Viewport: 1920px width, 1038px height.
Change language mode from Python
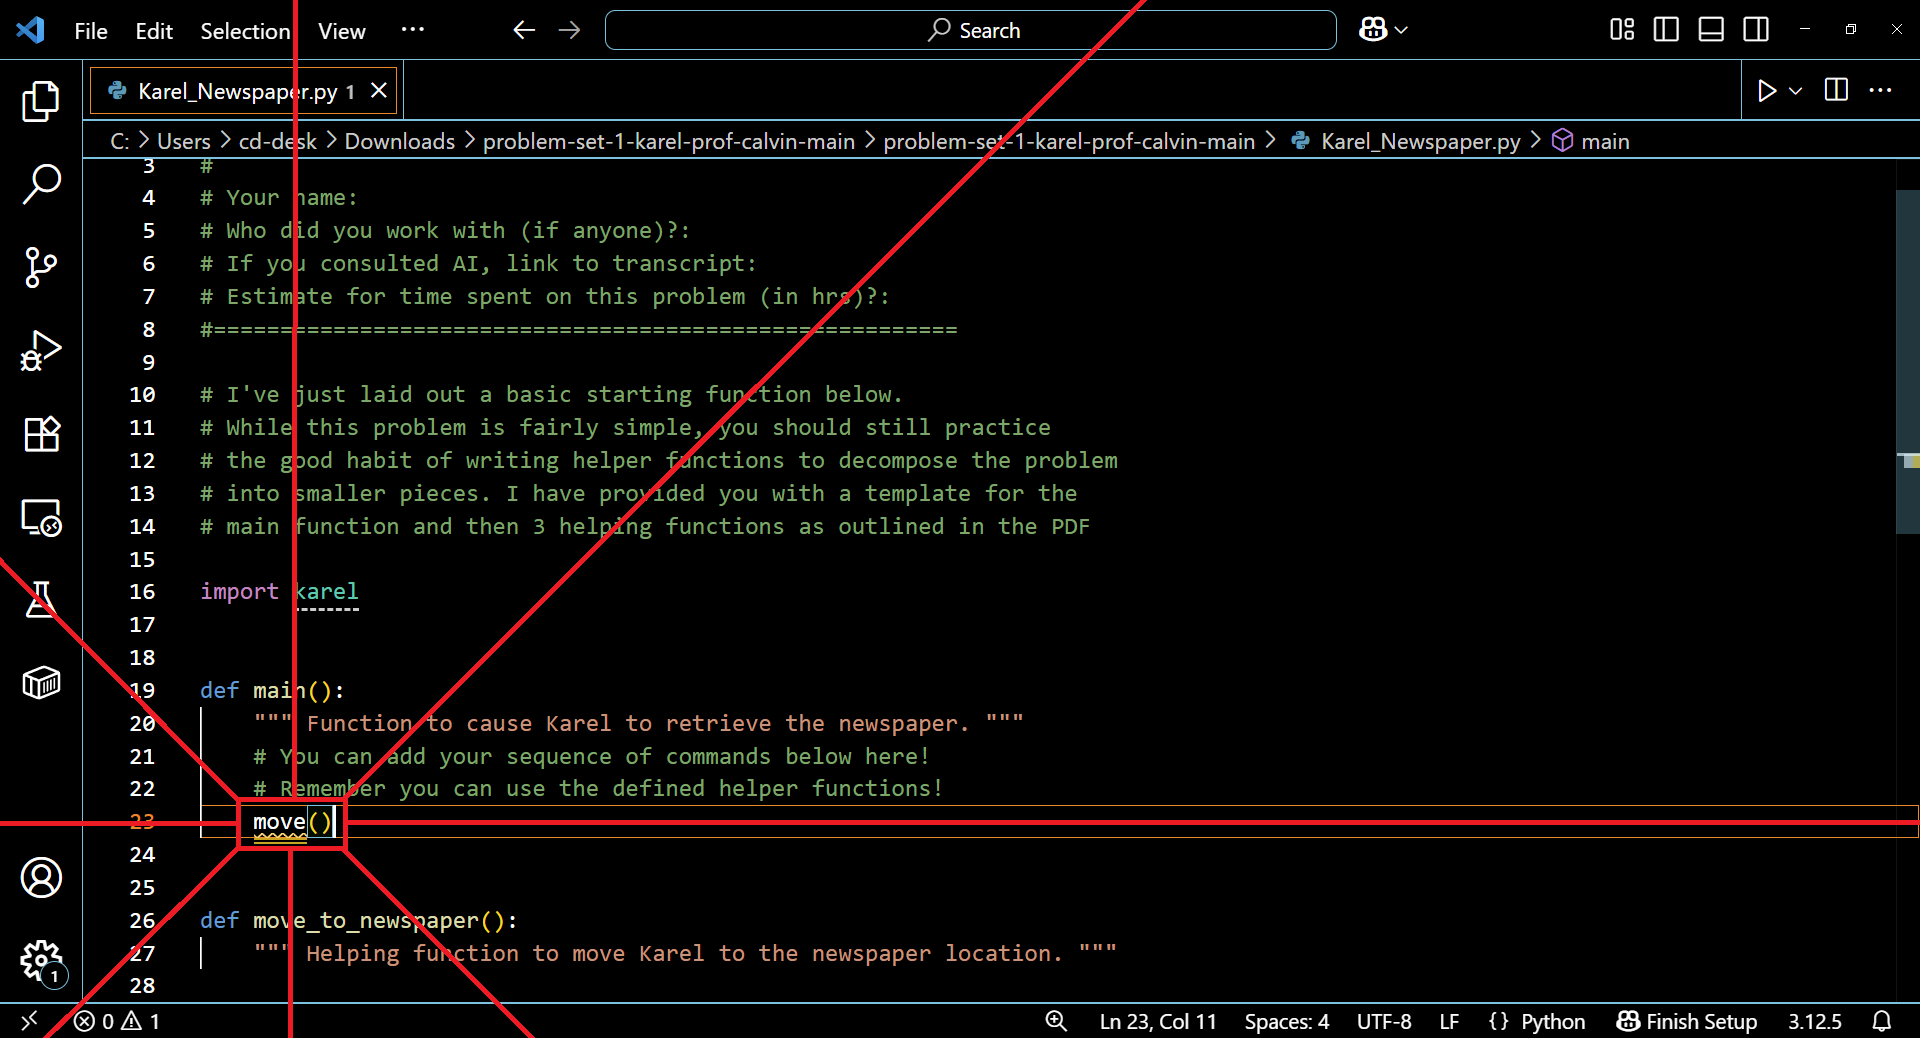pos(1552,1021)
